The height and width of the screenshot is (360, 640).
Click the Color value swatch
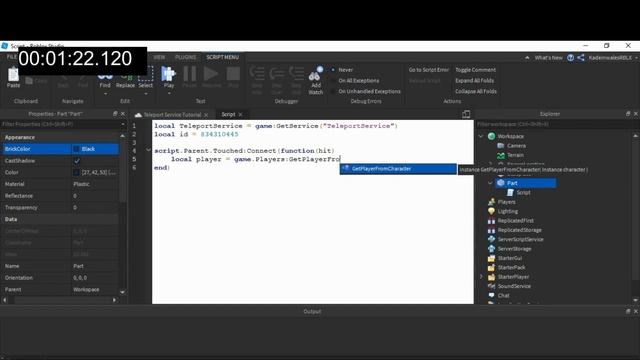tap(76, 173)
